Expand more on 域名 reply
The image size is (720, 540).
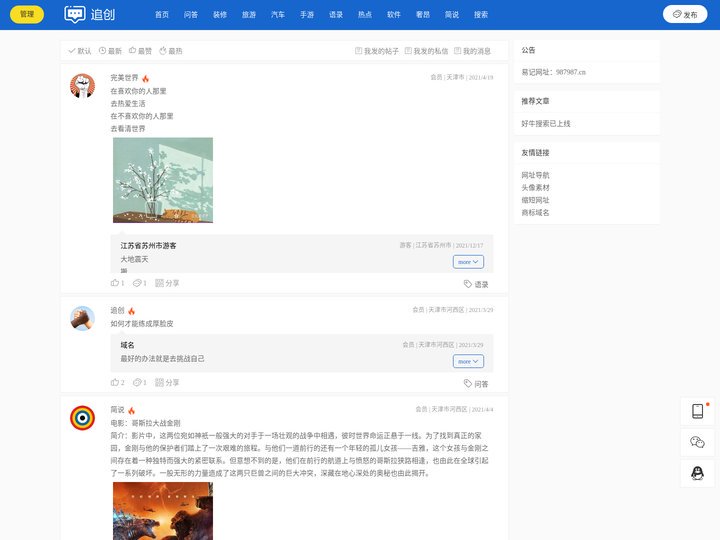click(x=468, y=361)
